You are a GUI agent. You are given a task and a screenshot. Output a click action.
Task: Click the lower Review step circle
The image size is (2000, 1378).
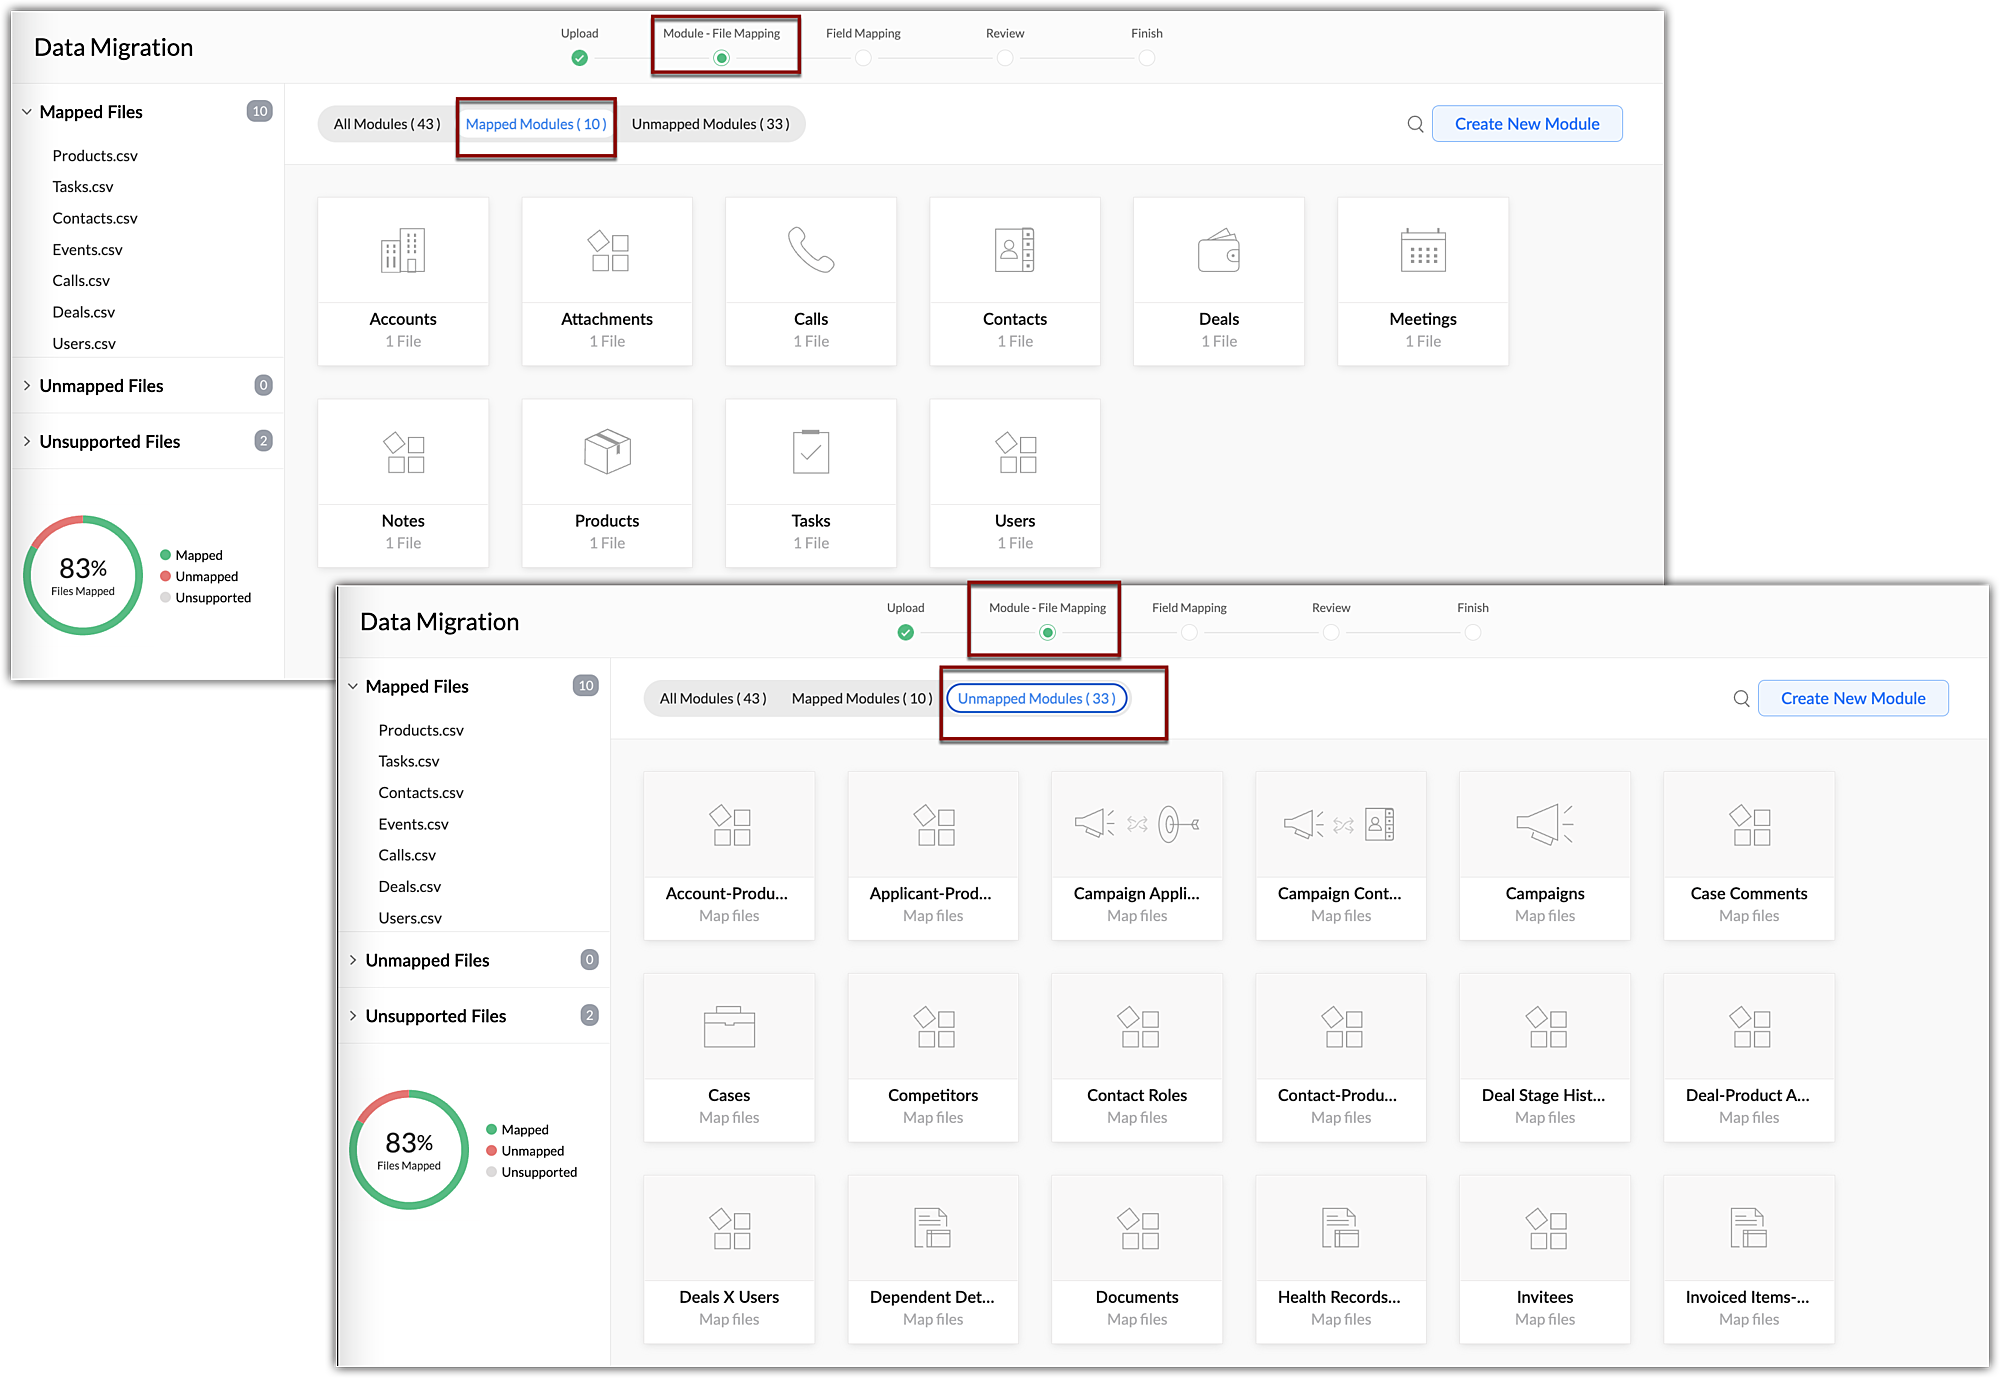pyautogui.click(x=1331, y=633)
